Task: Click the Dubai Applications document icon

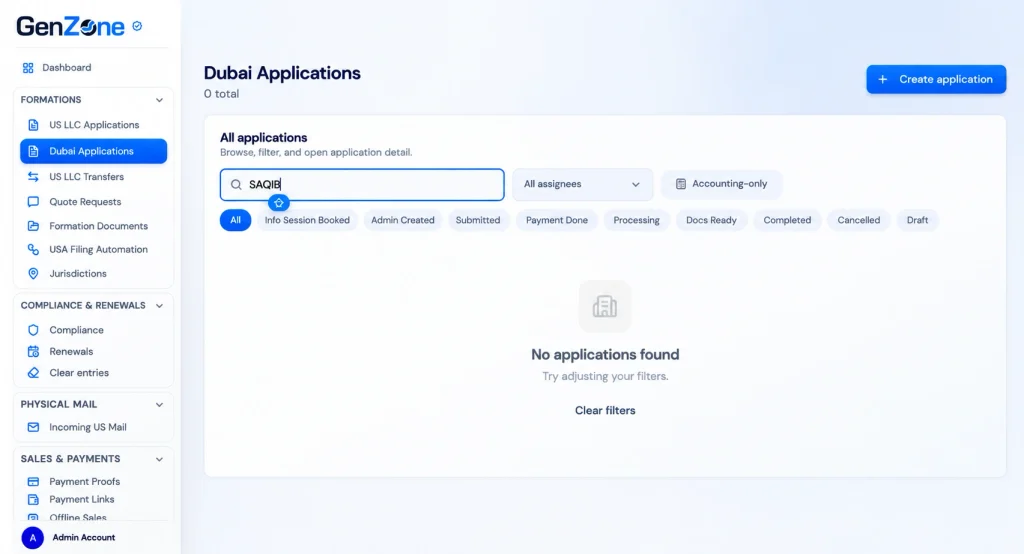Action: [x=33, y=151]
